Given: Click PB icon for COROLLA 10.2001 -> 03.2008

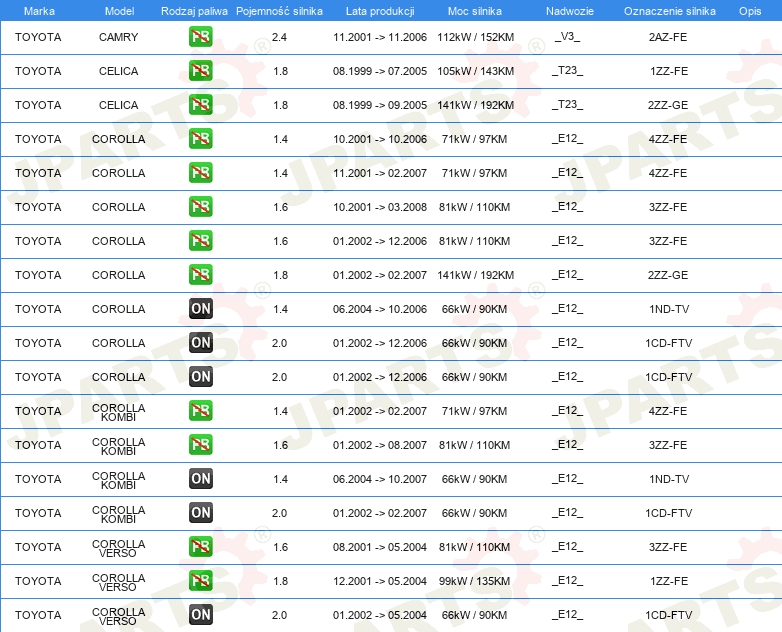Looking at the screenshot, I should [x=200, y=207].
